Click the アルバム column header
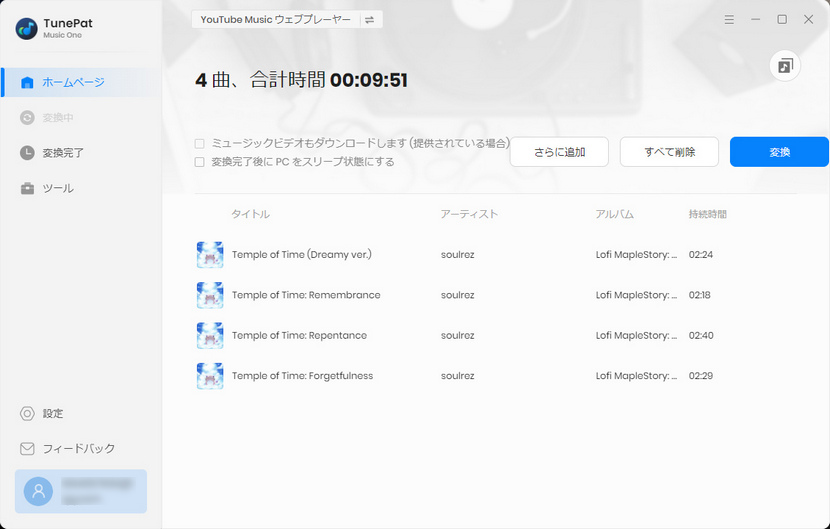This screenshot has width=830, height=529. pyautogui.click(x=615, y=214)
